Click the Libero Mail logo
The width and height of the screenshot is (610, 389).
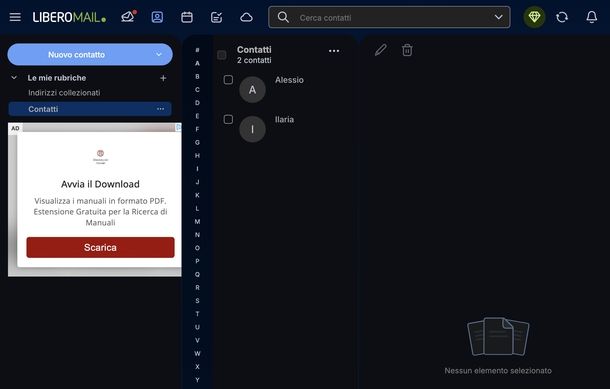(x=69, y=17)
